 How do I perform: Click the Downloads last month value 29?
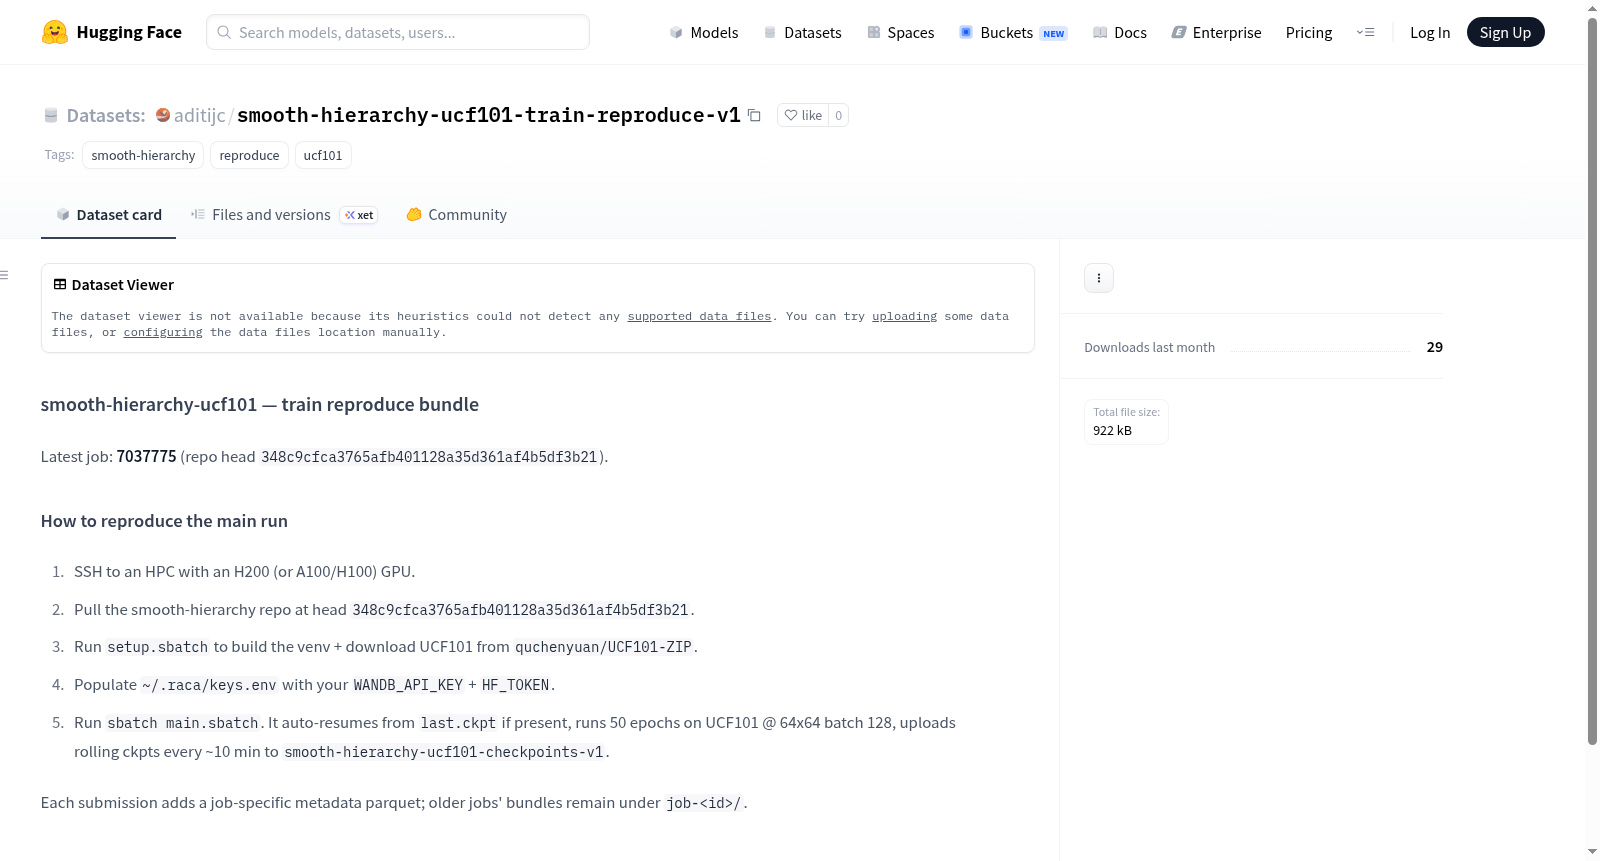(1435, 347)
